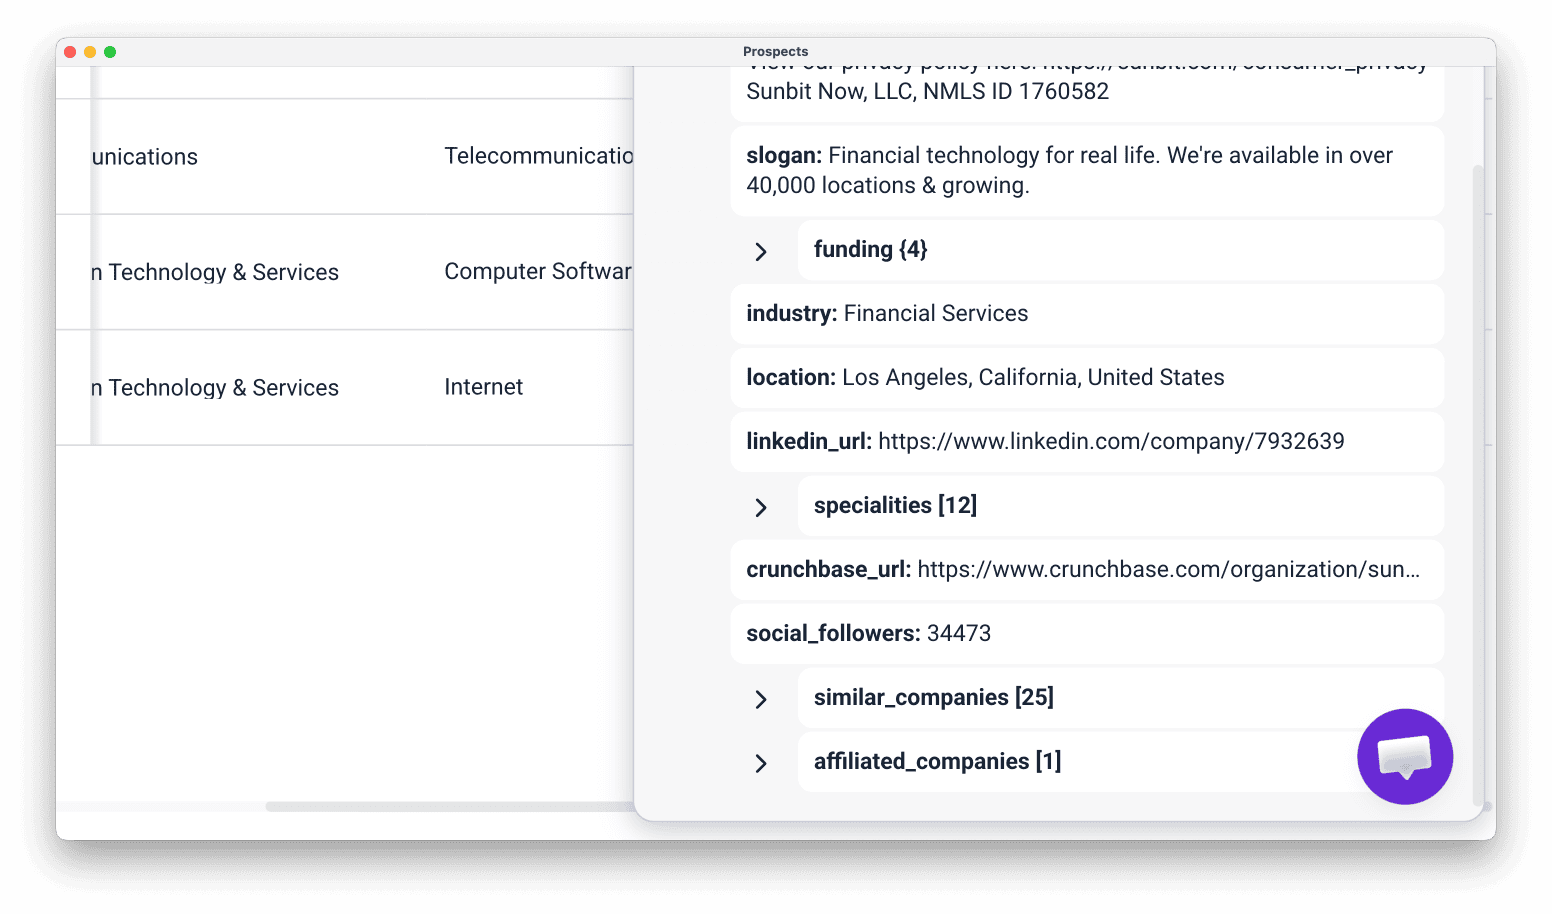Select the location Los Angeles field
This screenshot has height=914, width=1552.
pyautogui.click(x=1087, y=378)
